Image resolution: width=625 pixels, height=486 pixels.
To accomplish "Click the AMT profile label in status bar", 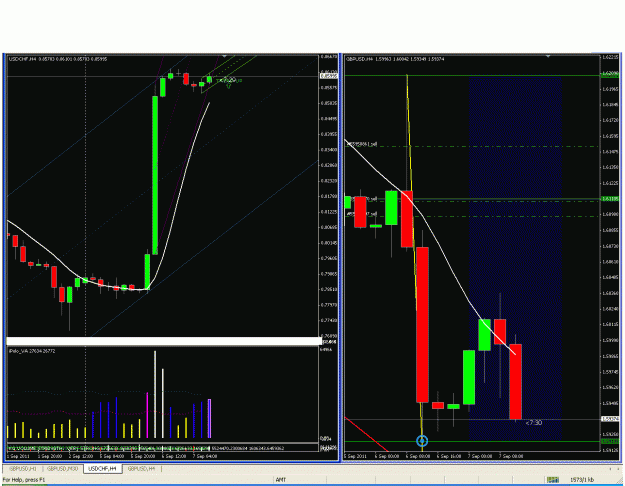I will tap(281, 480).
